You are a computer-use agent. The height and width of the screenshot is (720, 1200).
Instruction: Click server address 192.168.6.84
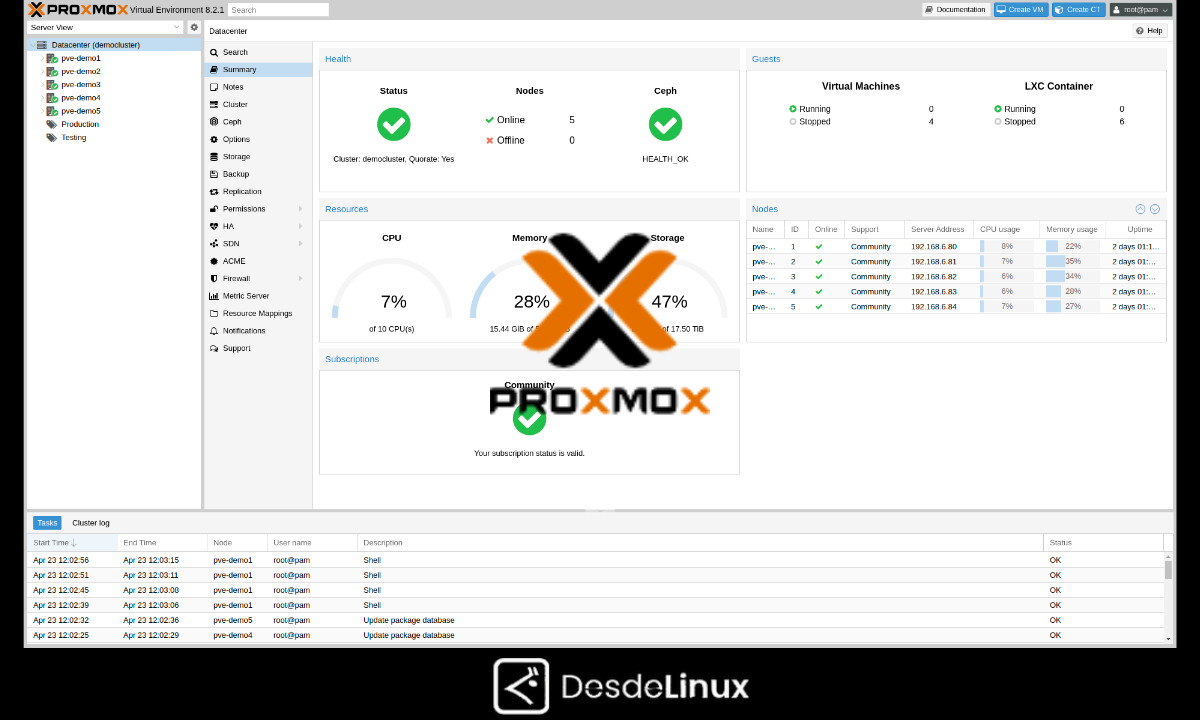point(934,307)
